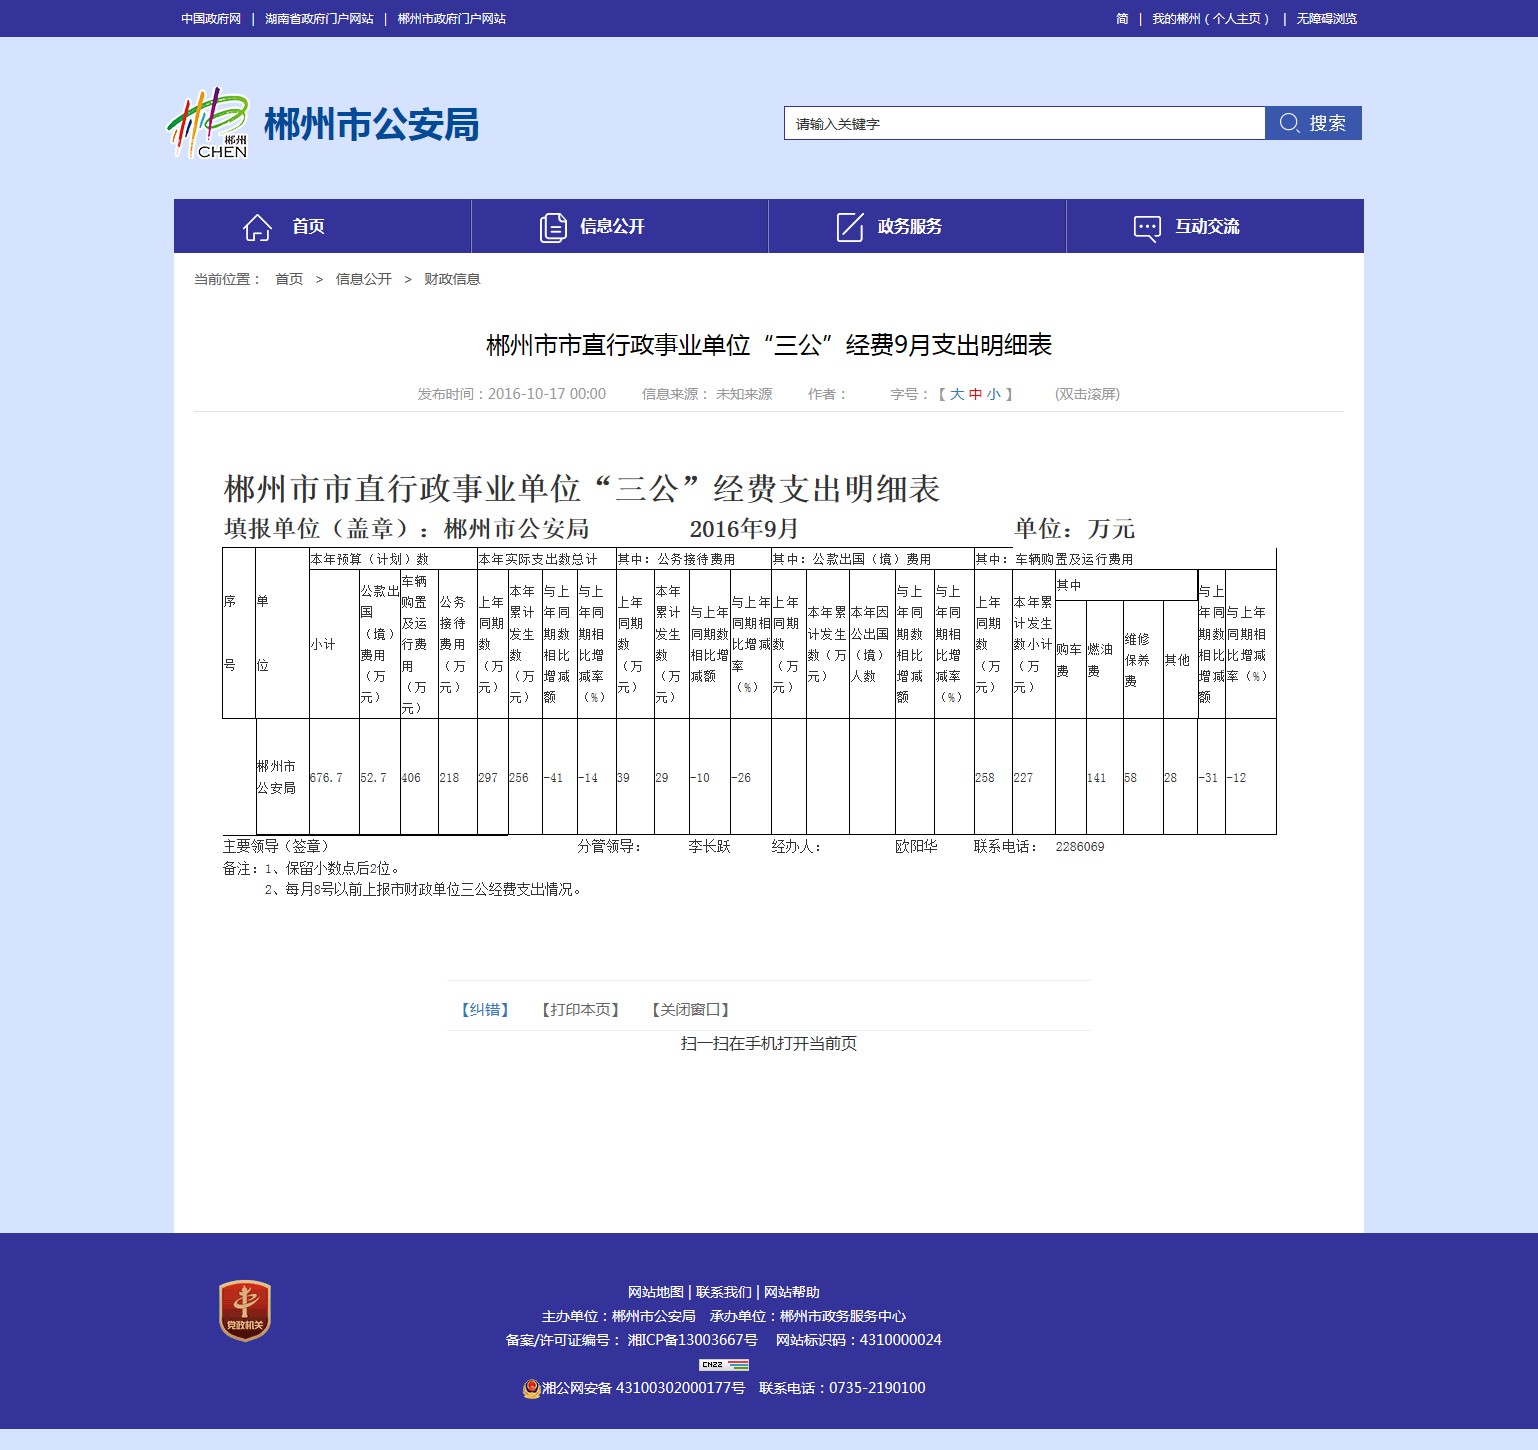Open the 无障碍浏览 accessibility link
Image resolution: width=1538 pixels, height=1450 pixels.
[x=1327, y=19]
